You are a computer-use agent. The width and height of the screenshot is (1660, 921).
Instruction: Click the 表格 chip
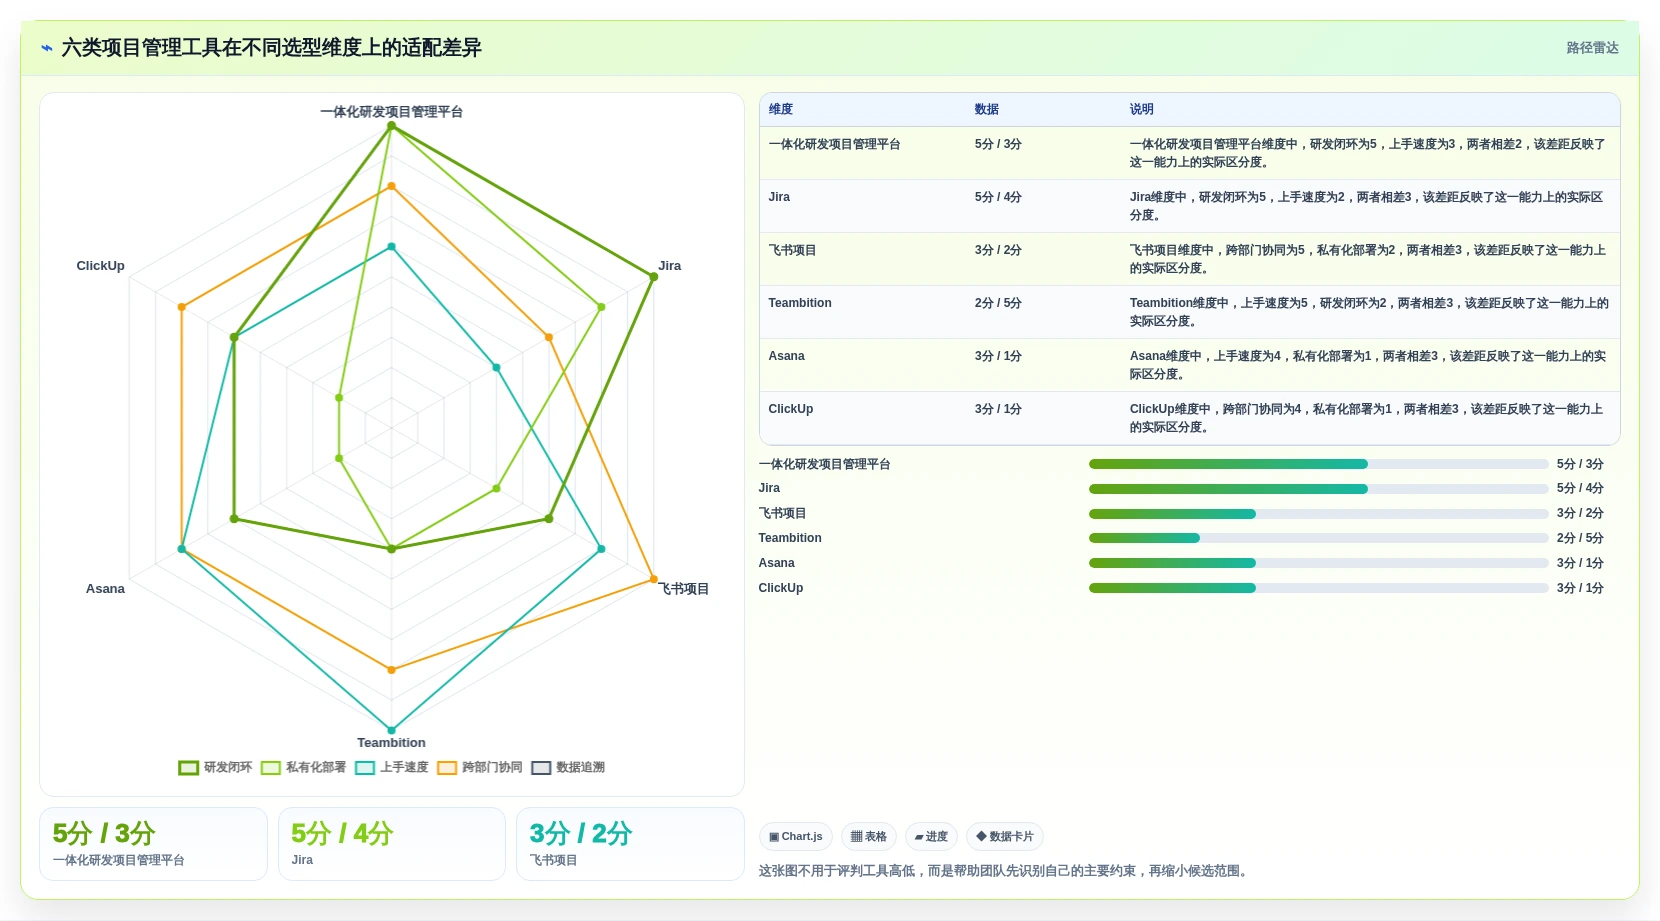(x=869, y=836)
